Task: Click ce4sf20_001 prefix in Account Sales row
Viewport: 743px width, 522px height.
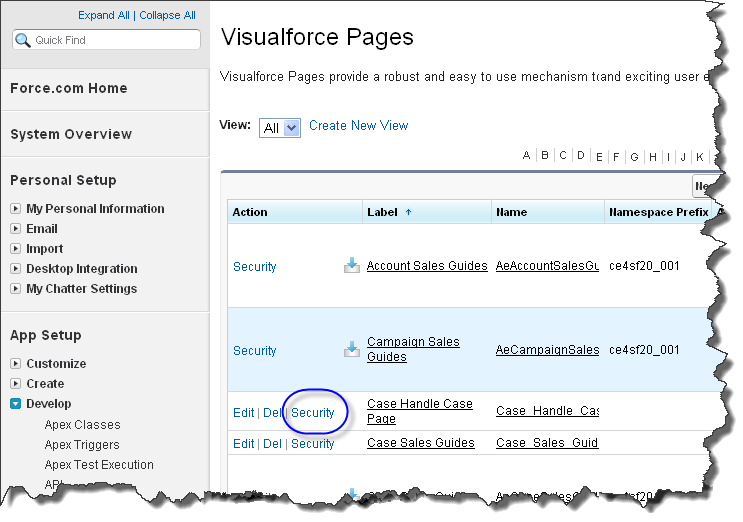Action: pyautogui.click(x=644, y=266)
